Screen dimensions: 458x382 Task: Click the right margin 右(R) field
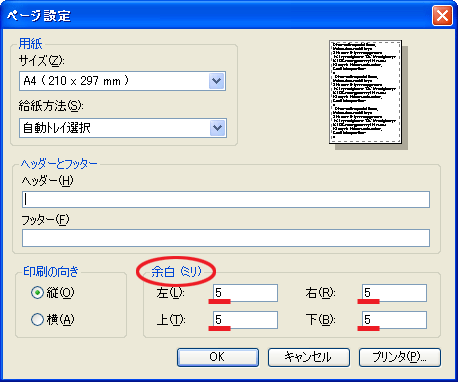pyautogui.click(x=394, y=293)
